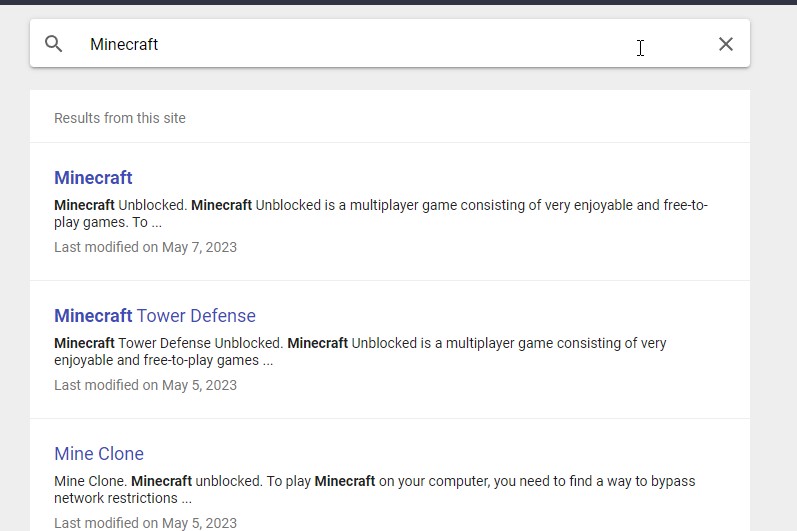Open the Minecraft result link
797x531 pixels.
tap(93, 178)
